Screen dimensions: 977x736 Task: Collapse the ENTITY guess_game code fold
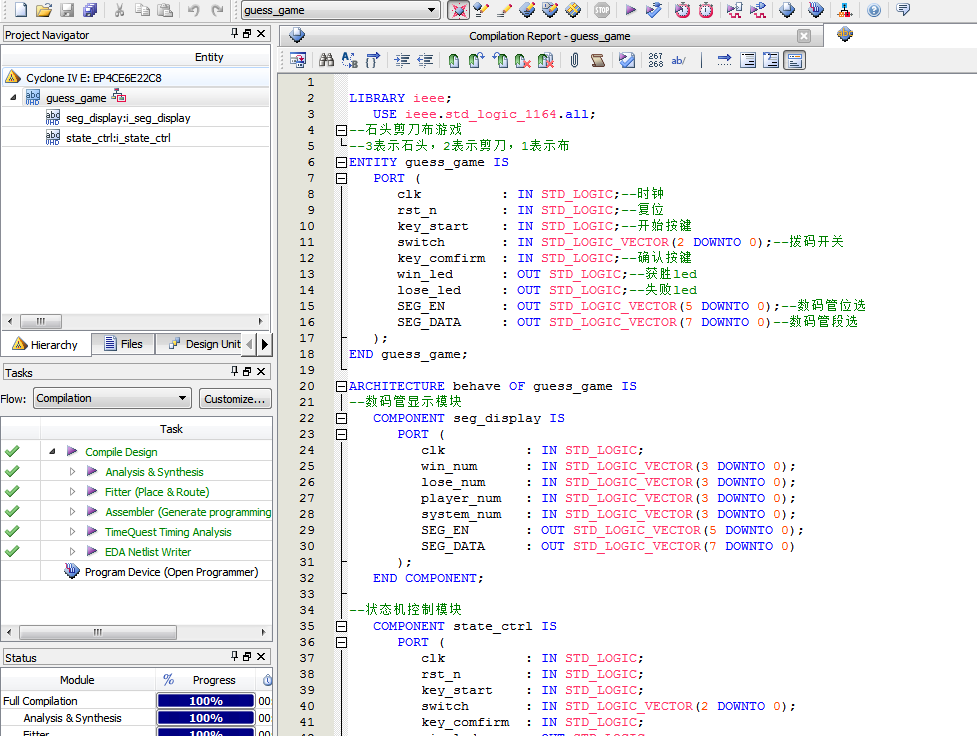click(x=341, y=162)
